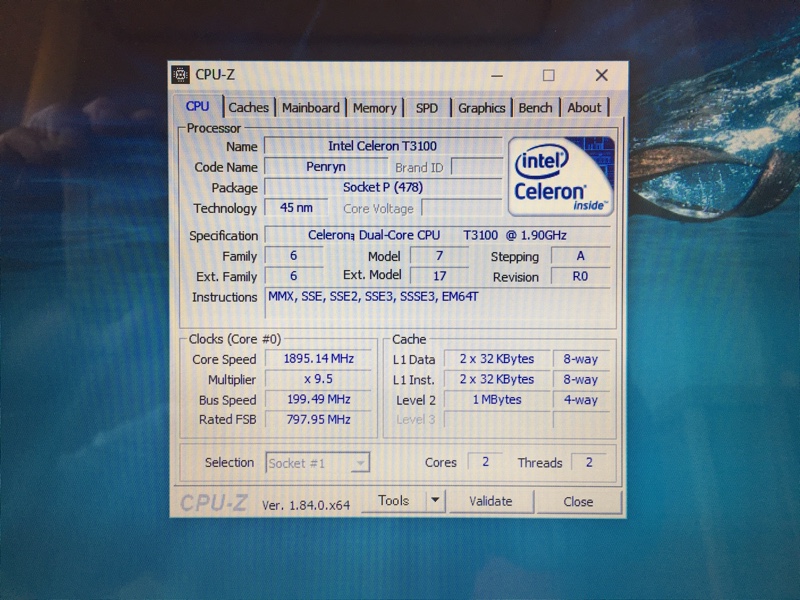The height and width of the screenshot is (600, 800).
Task: Click the empty Core Voltage field
Action: click(x=462, y=208)
